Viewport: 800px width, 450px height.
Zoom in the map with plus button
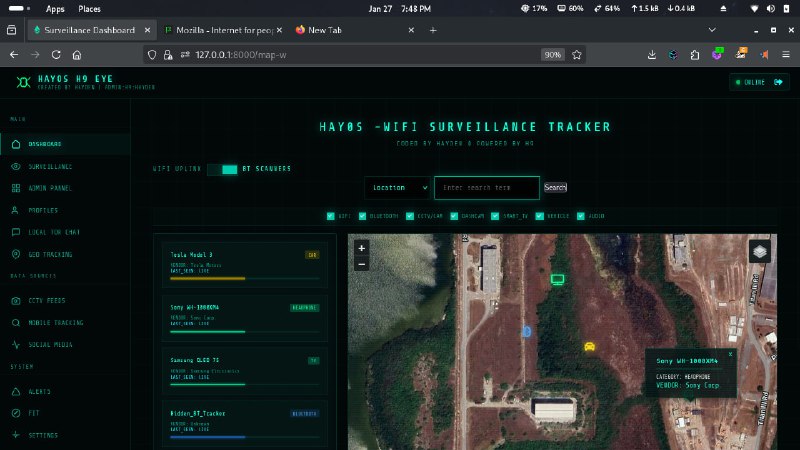362,248
